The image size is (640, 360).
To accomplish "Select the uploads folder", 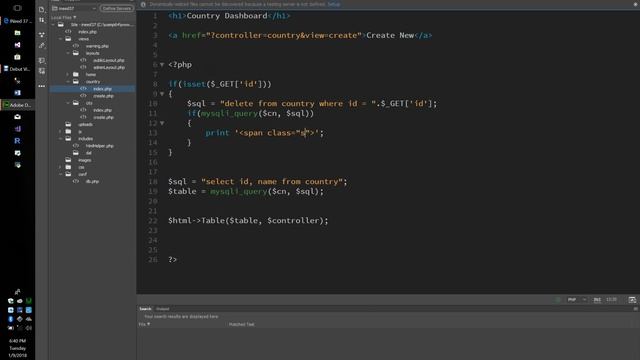I will pyautogui.click(x=85, y=124).
